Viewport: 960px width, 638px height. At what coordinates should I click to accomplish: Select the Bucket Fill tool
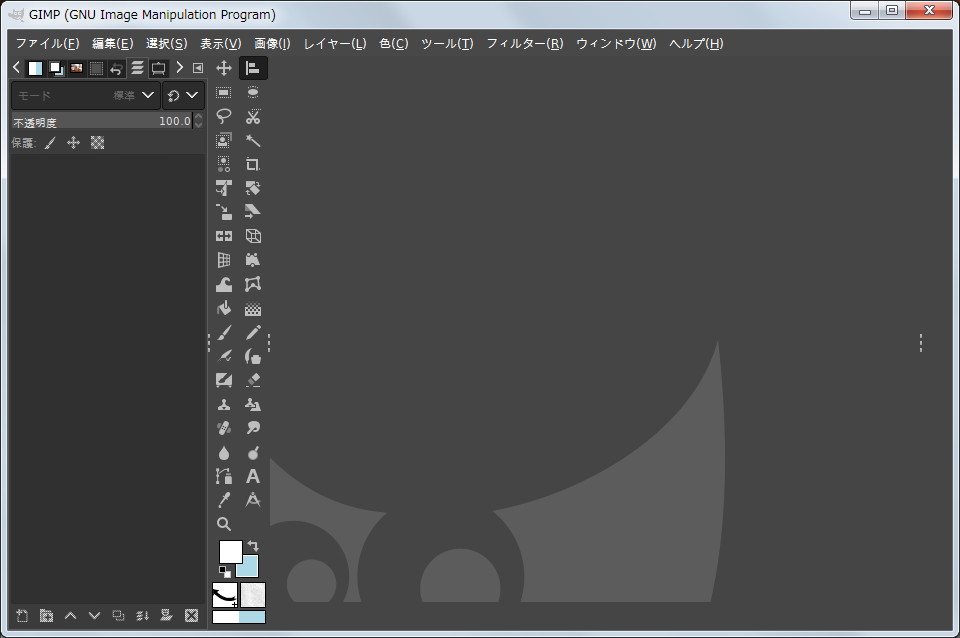224,308
